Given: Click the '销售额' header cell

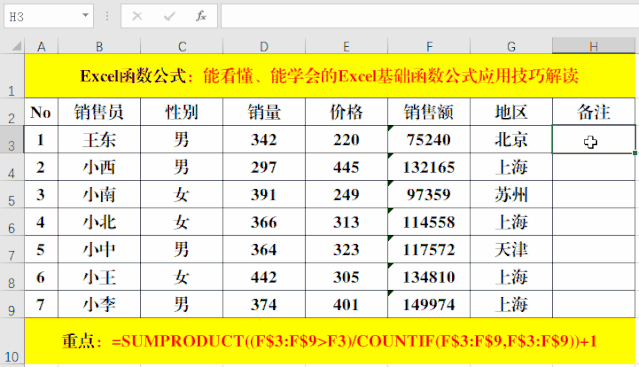Looking at the screenshot, I should (429, 112).
